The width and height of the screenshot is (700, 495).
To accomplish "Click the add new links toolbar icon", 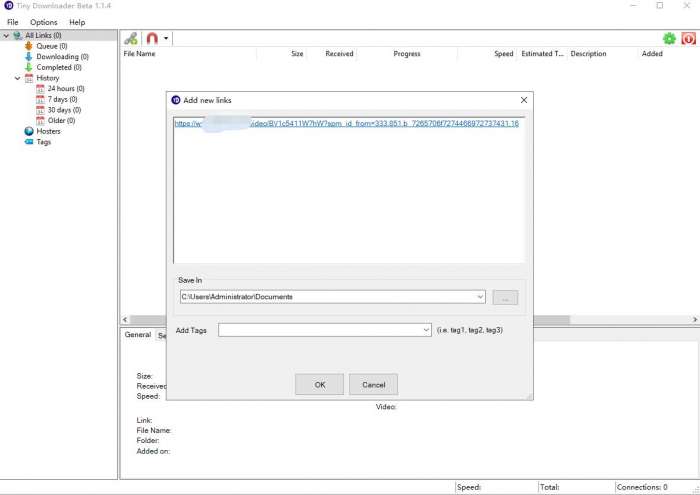I will [x=131, y=38].
